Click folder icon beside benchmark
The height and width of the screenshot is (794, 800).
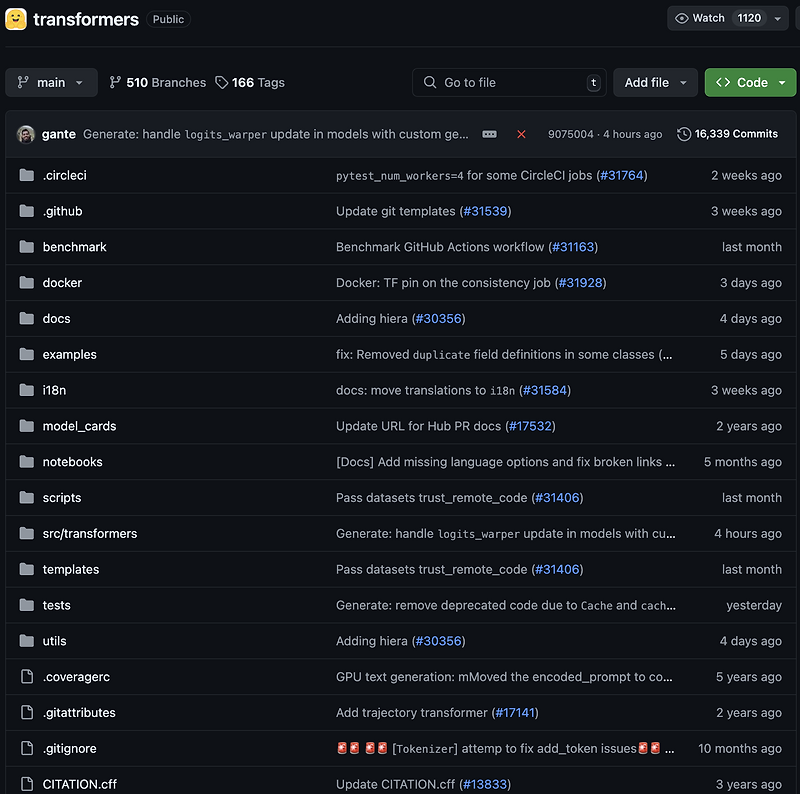[27, 246]
